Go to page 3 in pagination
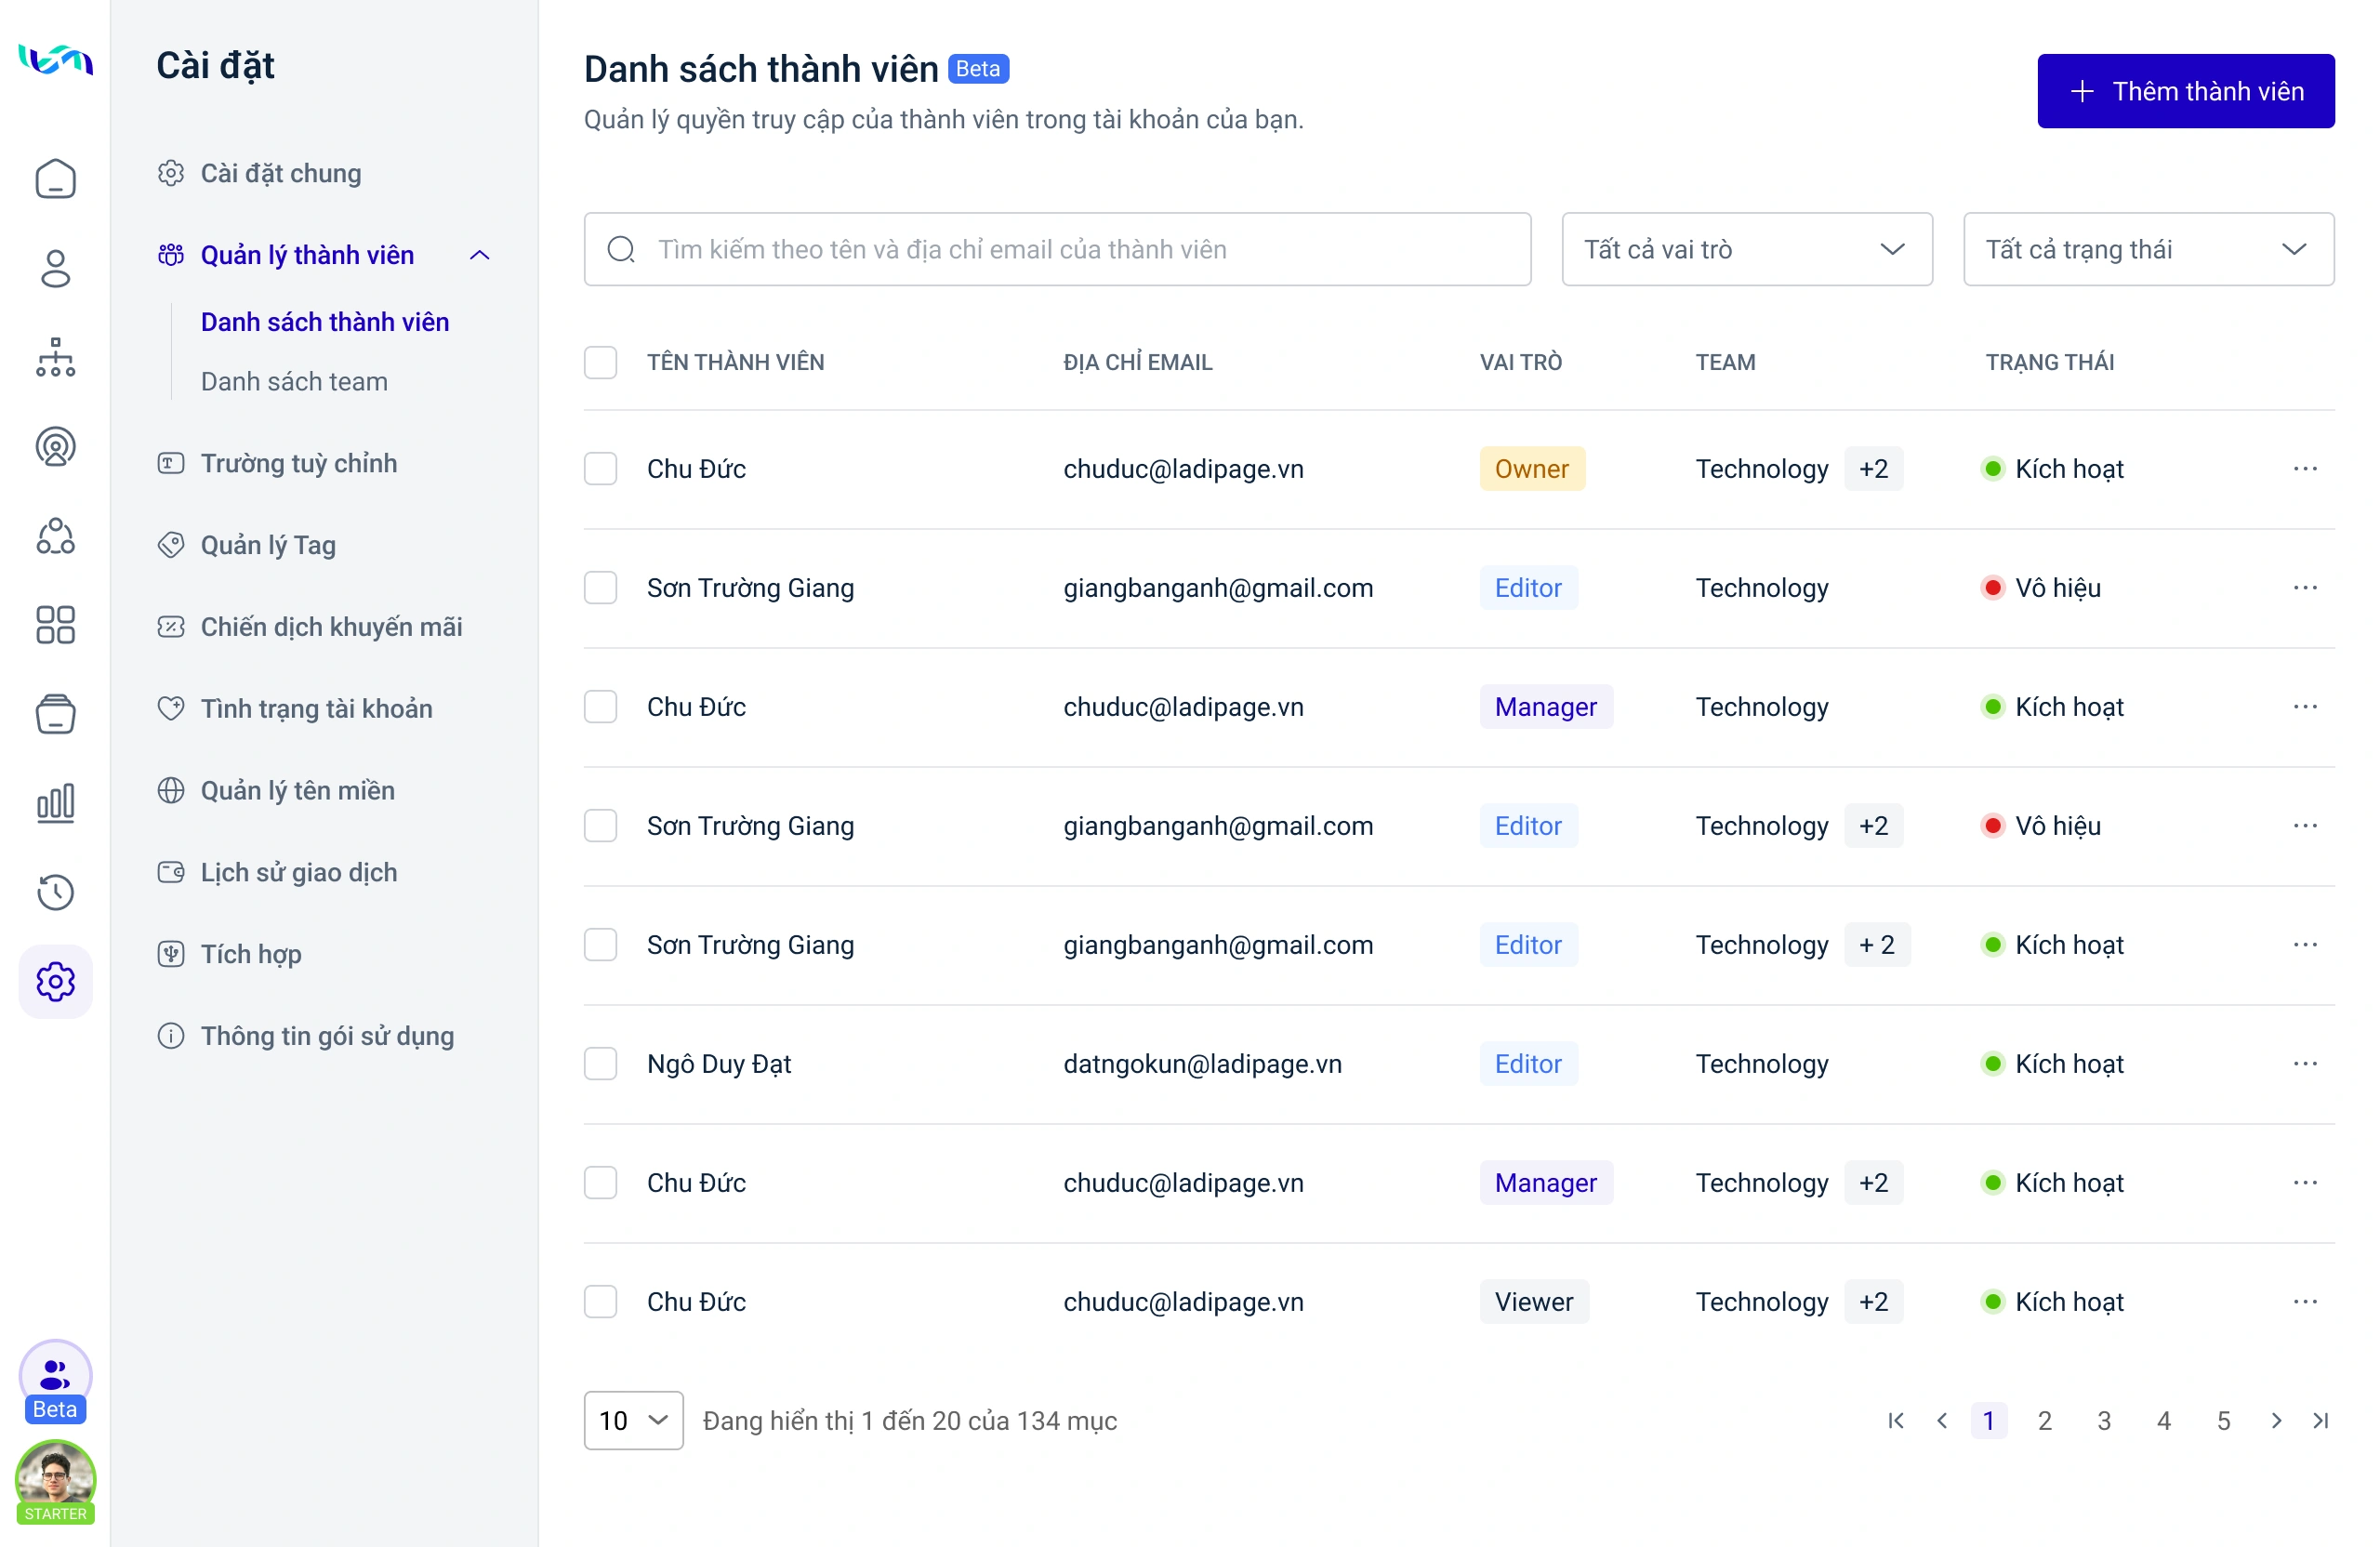2380x1547 pixels. click(x=2104, y=1421)
